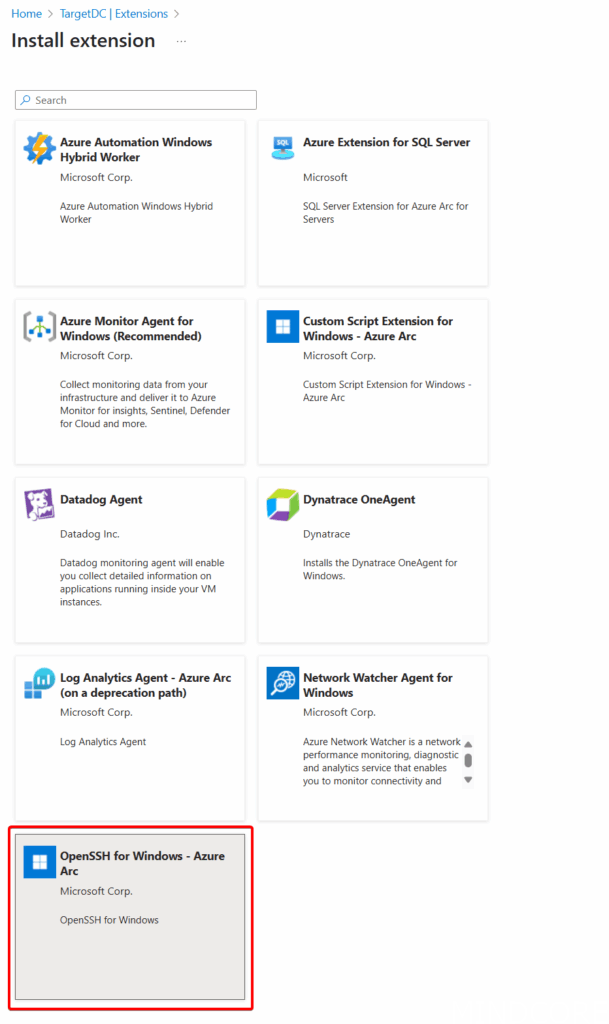The height and width of the screenshot is (1024, 609).
Task: Click Microsoft Corp. under Azure Monitor Agent
Action: tap(96, 356)
